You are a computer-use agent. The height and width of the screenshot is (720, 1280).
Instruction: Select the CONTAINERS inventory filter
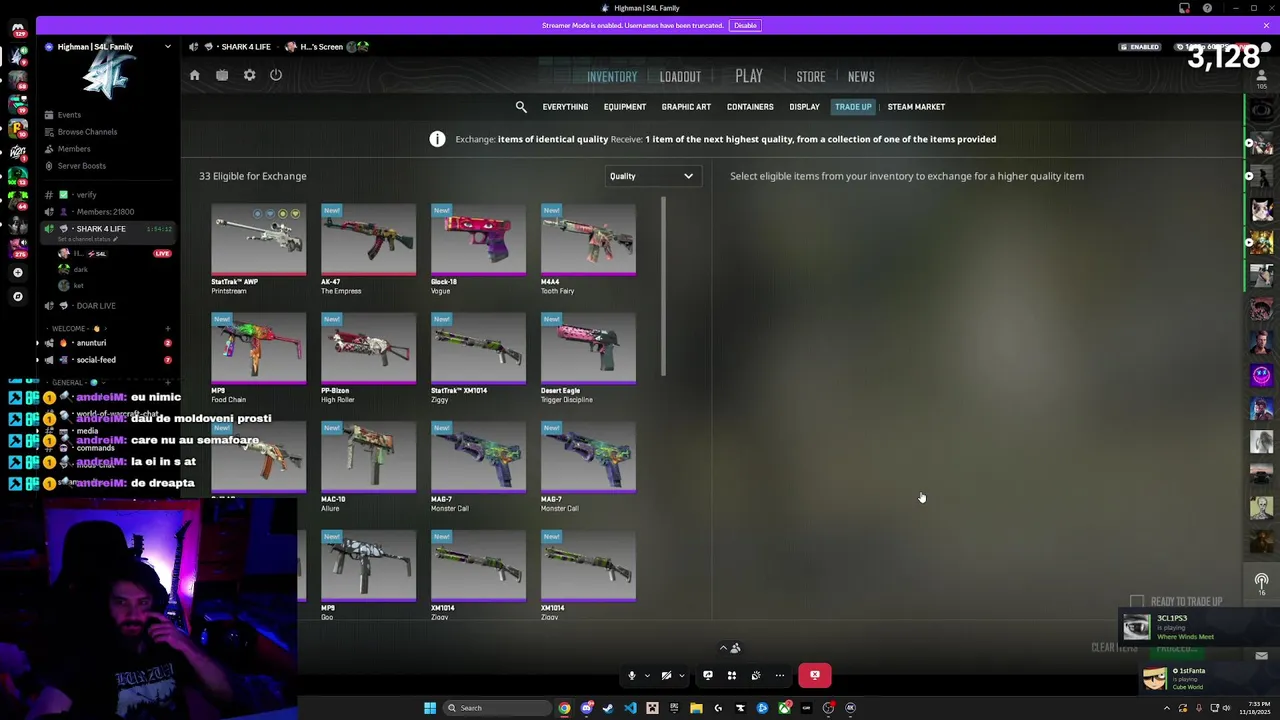pyautogui.click(x=750, y=107)
